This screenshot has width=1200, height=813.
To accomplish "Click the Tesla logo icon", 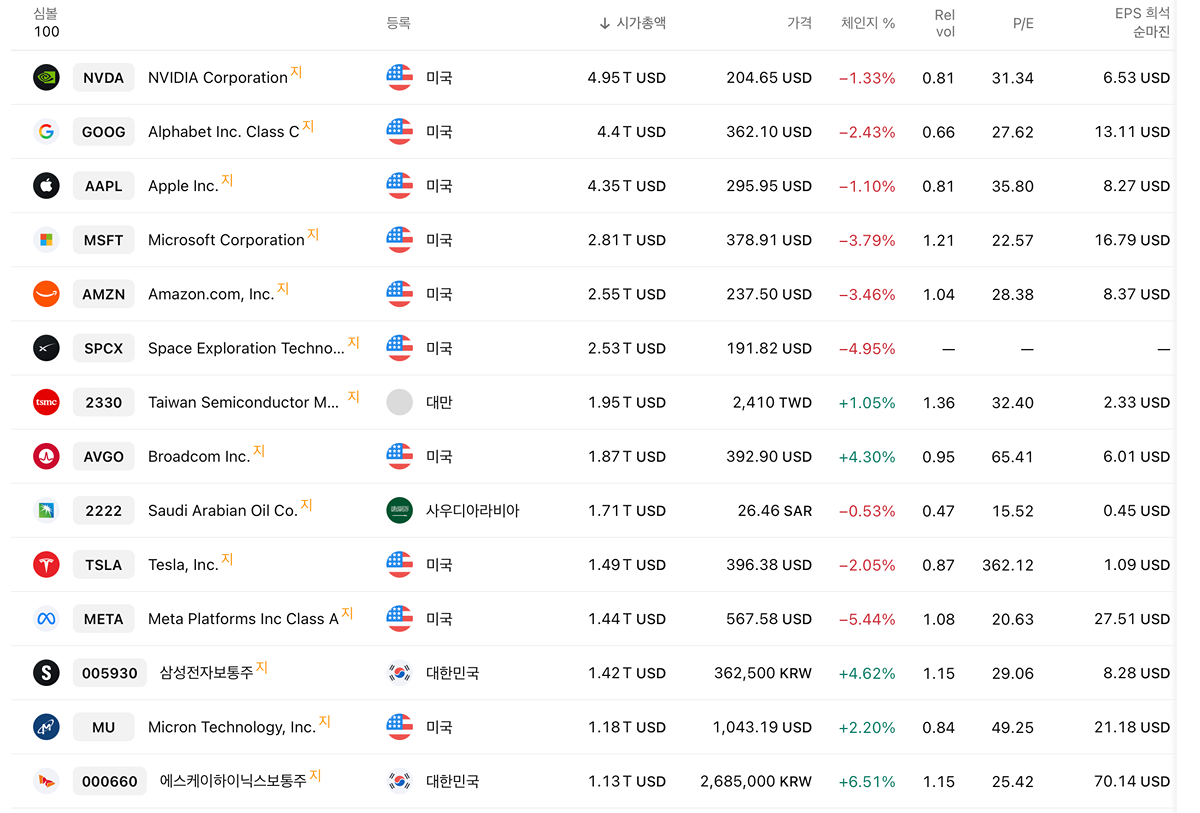I will tap(46, 565).
